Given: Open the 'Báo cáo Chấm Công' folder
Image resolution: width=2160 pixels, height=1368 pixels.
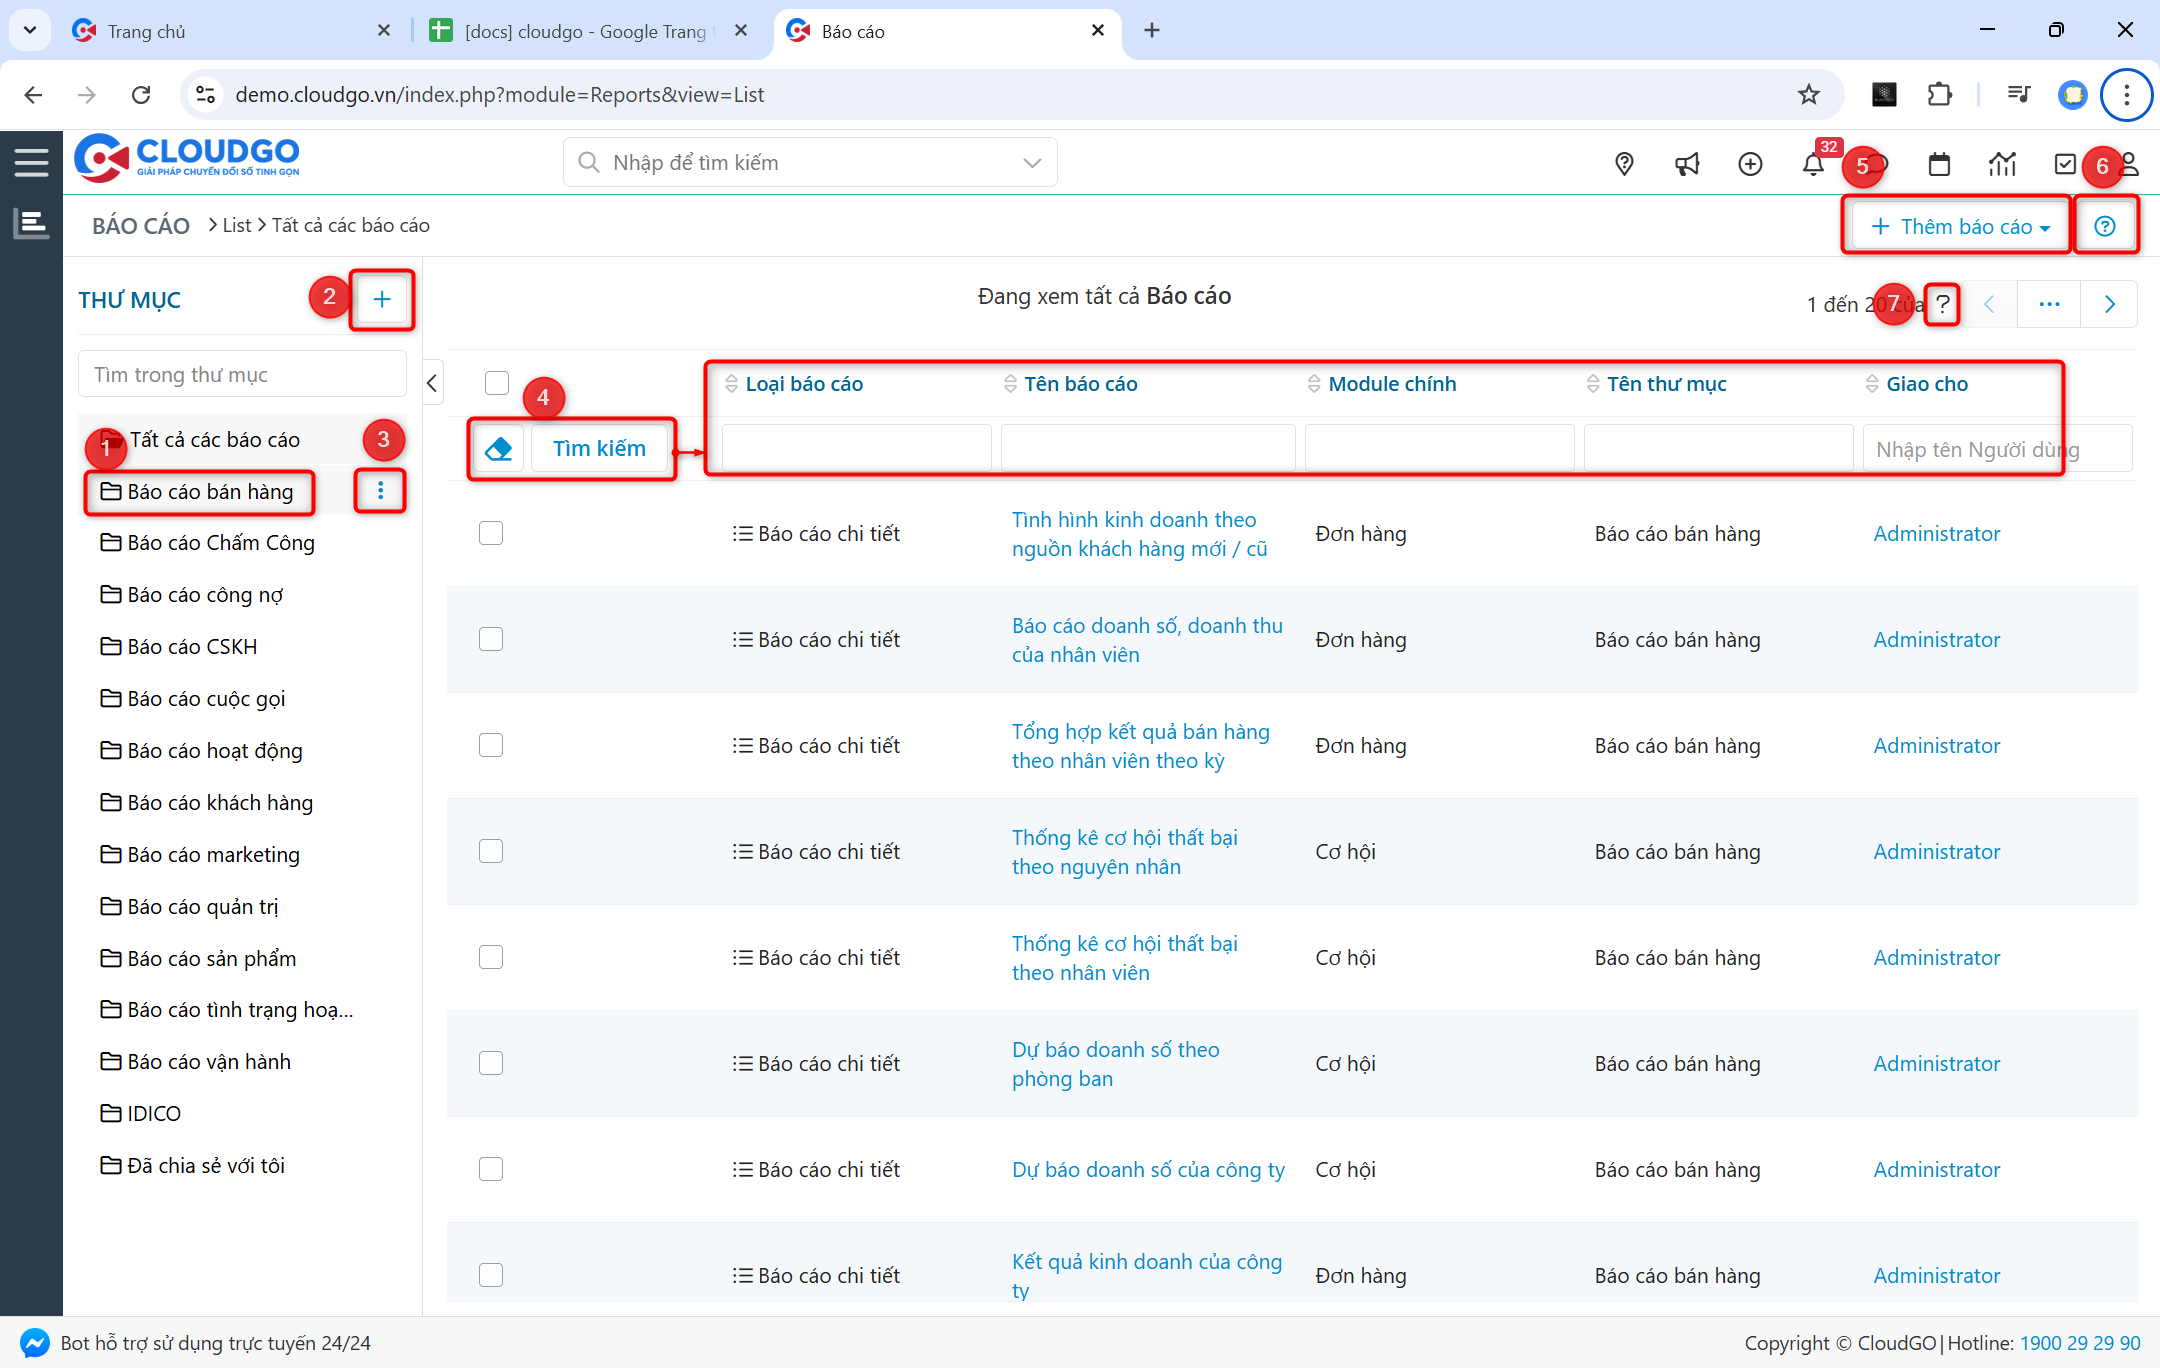Looking at the screenshot, I should point(220,543).
